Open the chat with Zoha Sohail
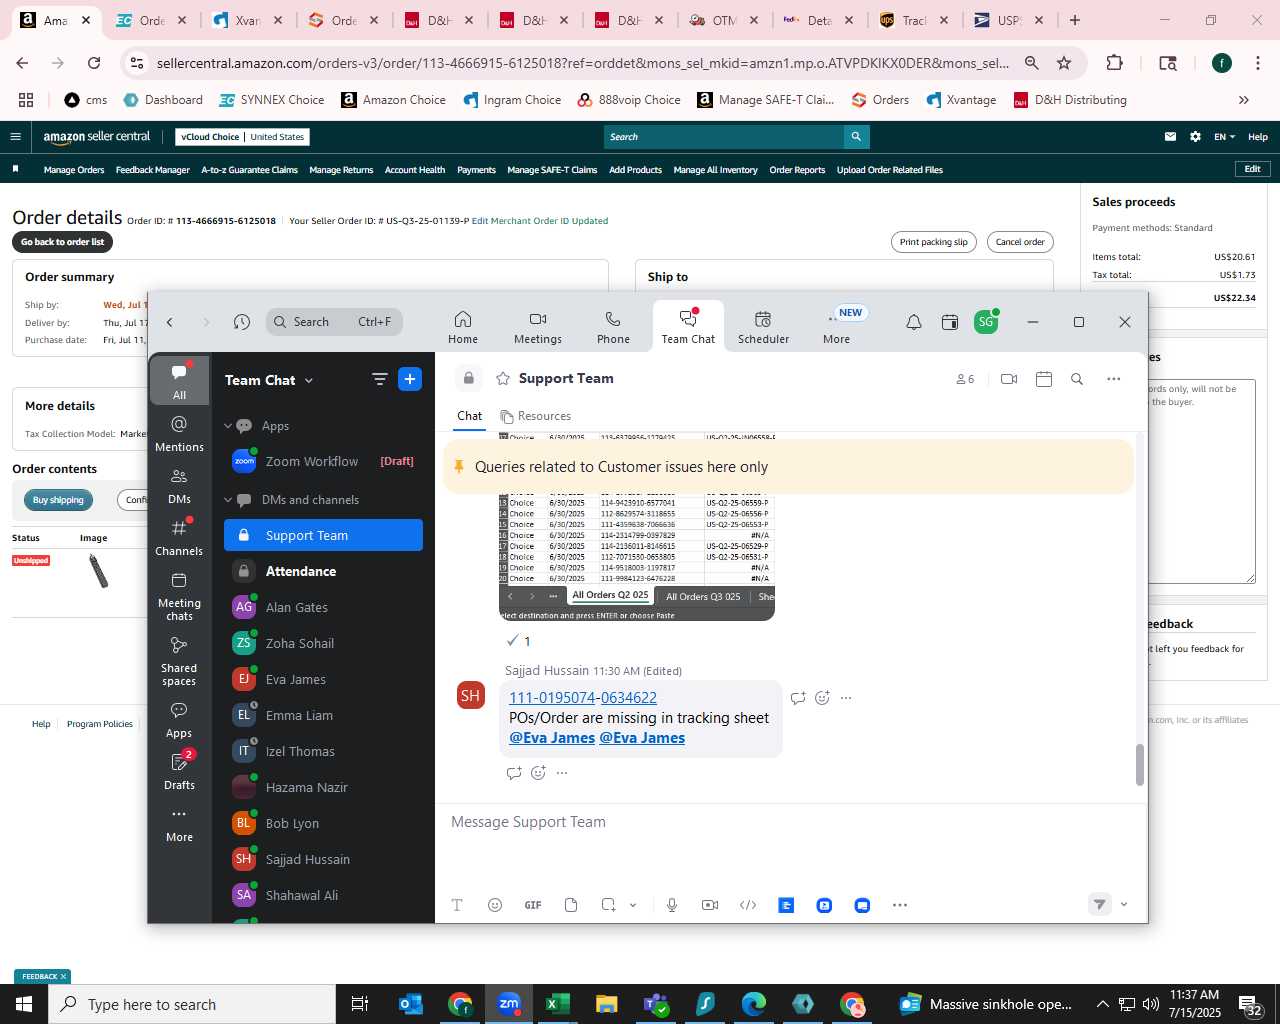Screen dimensions: 1280x1024 coord(323,643)
